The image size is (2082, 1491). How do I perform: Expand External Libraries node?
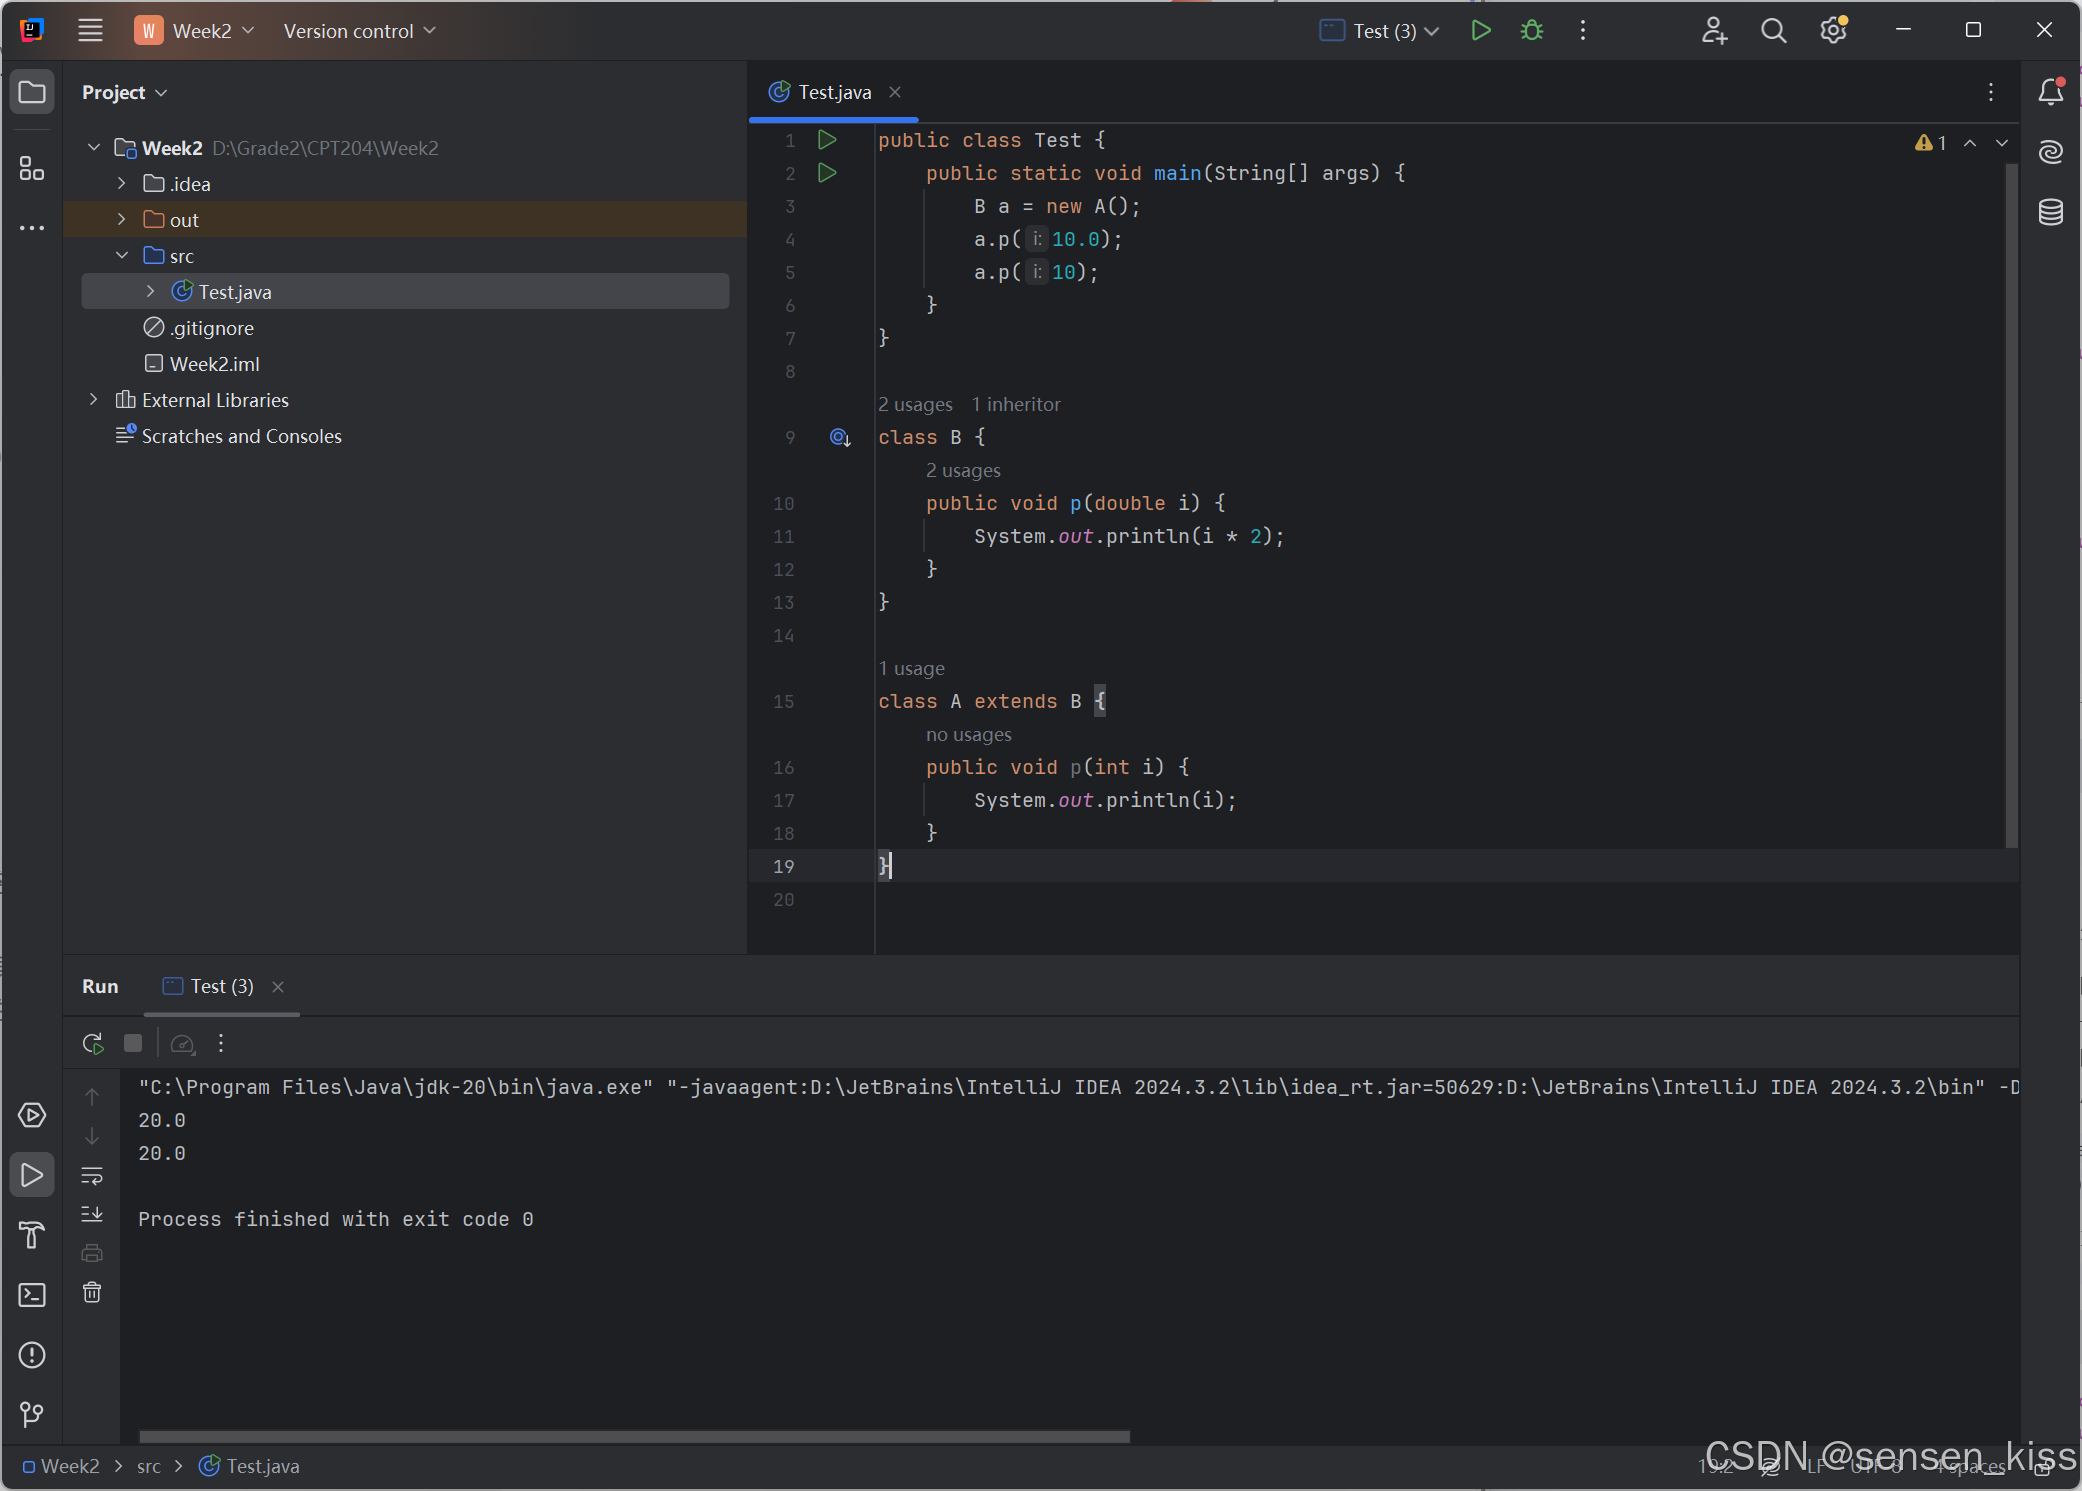pos(94,400)
